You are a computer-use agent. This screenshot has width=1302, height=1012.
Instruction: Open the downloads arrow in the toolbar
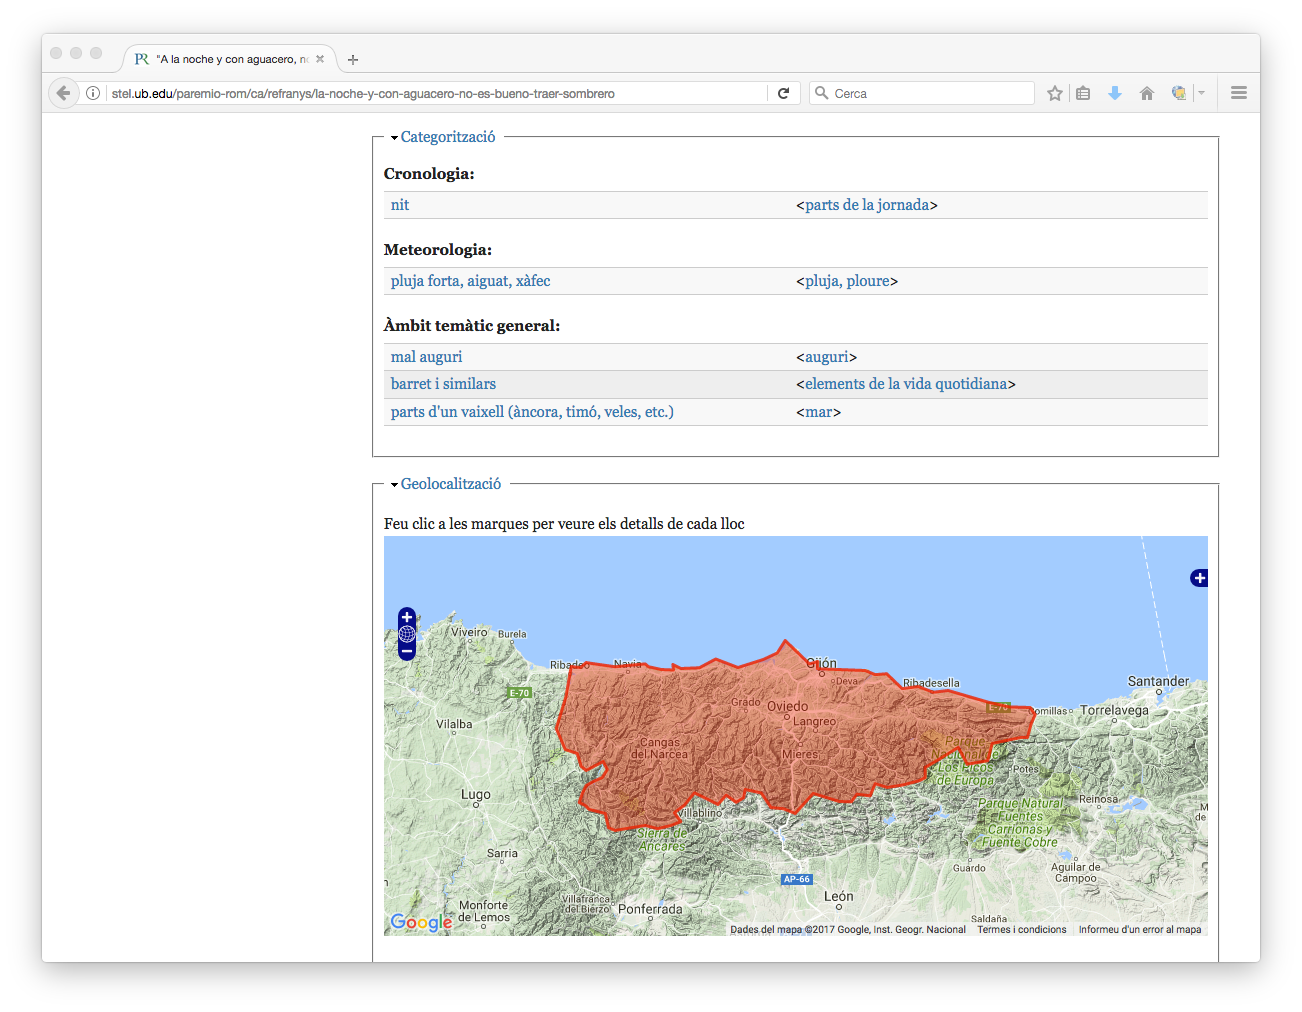pyautogui.click(x=1114, y=93)
